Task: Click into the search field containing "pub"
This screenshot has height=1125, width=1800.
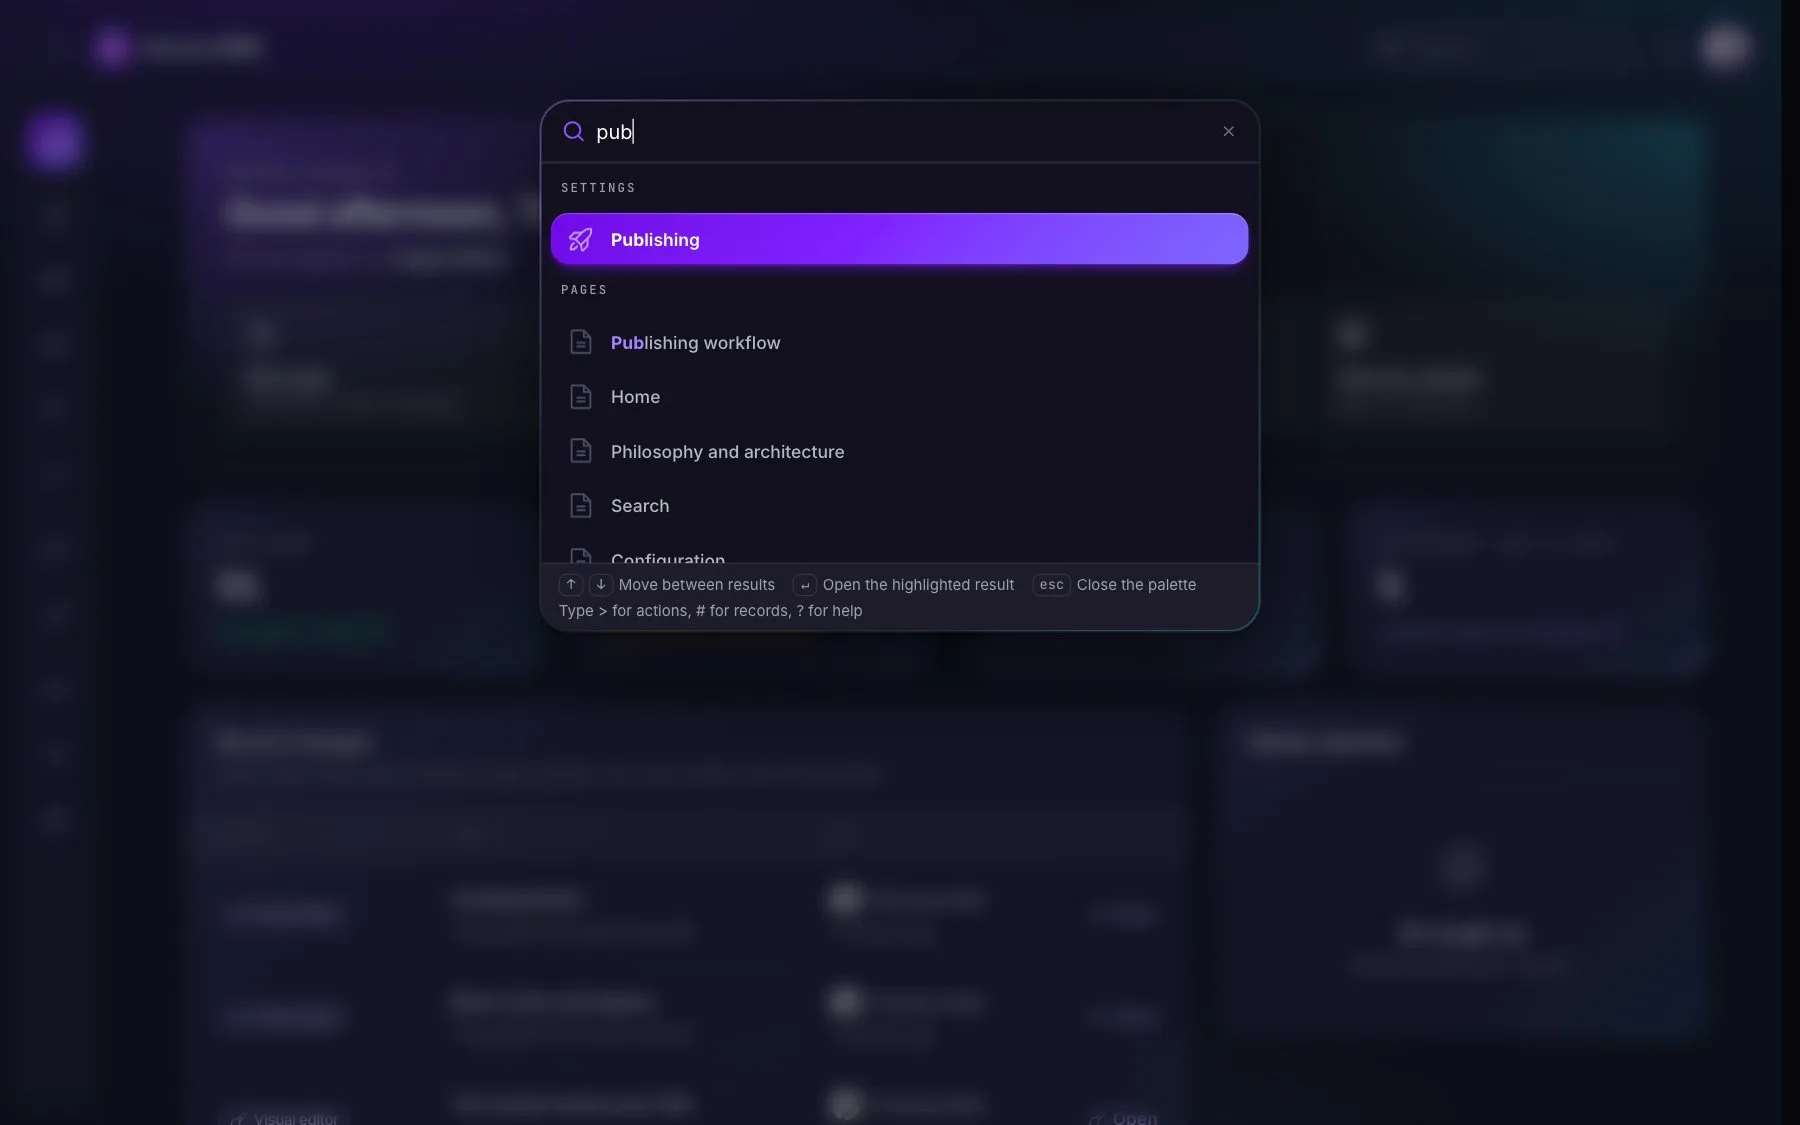Action: pos(900,131)
